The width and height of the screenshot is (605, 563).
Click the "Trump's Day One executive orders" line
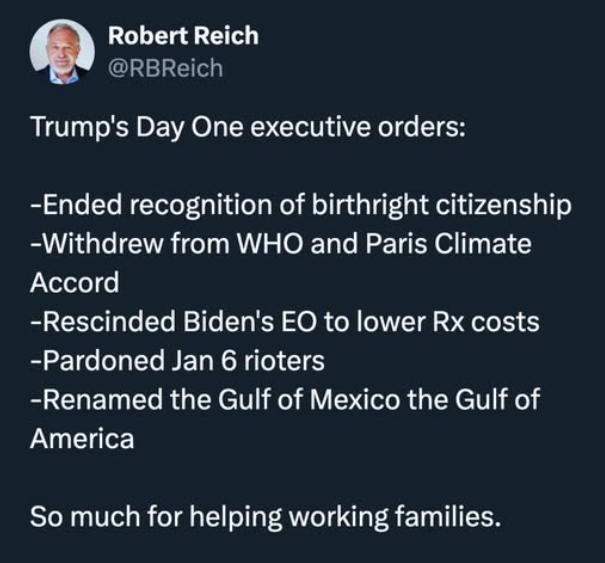click(x=248, y=128)
